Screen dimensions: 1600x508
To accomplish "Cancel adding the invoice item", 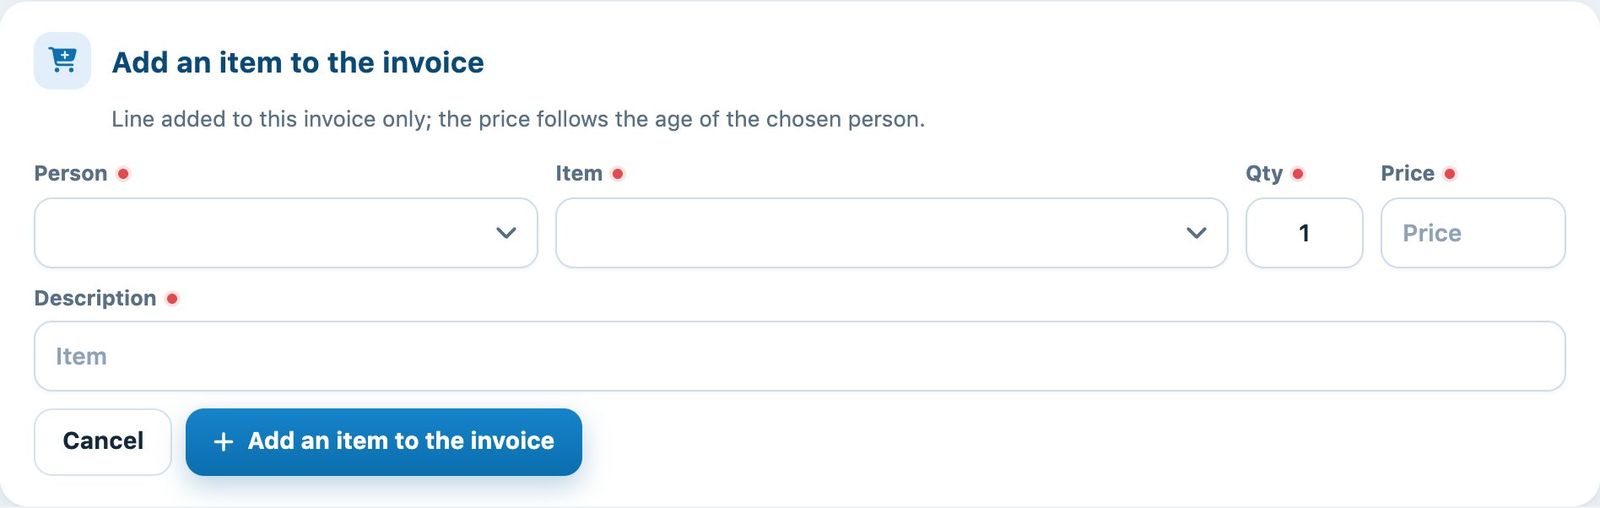I will [x=103, y=442].
